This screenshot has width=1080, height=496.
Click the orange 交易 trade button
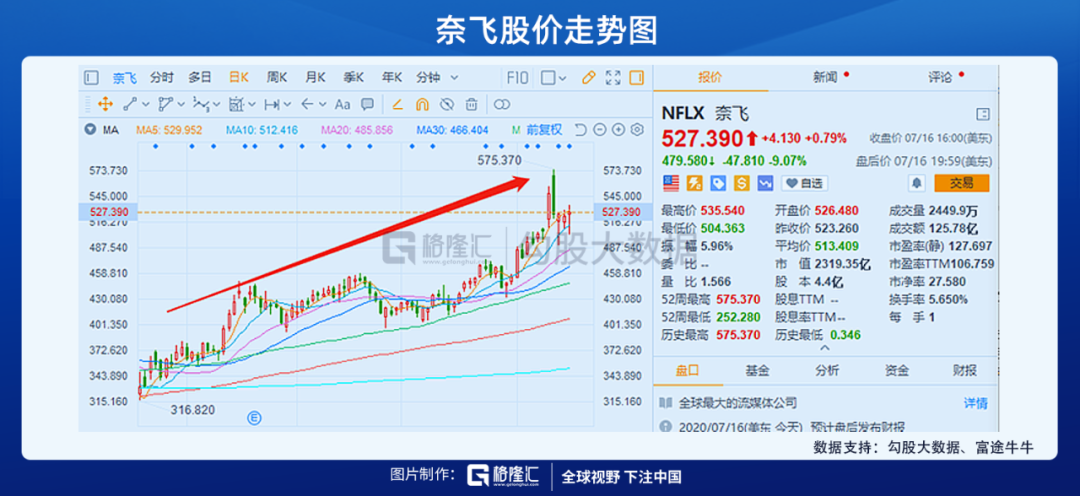[962, 183]
